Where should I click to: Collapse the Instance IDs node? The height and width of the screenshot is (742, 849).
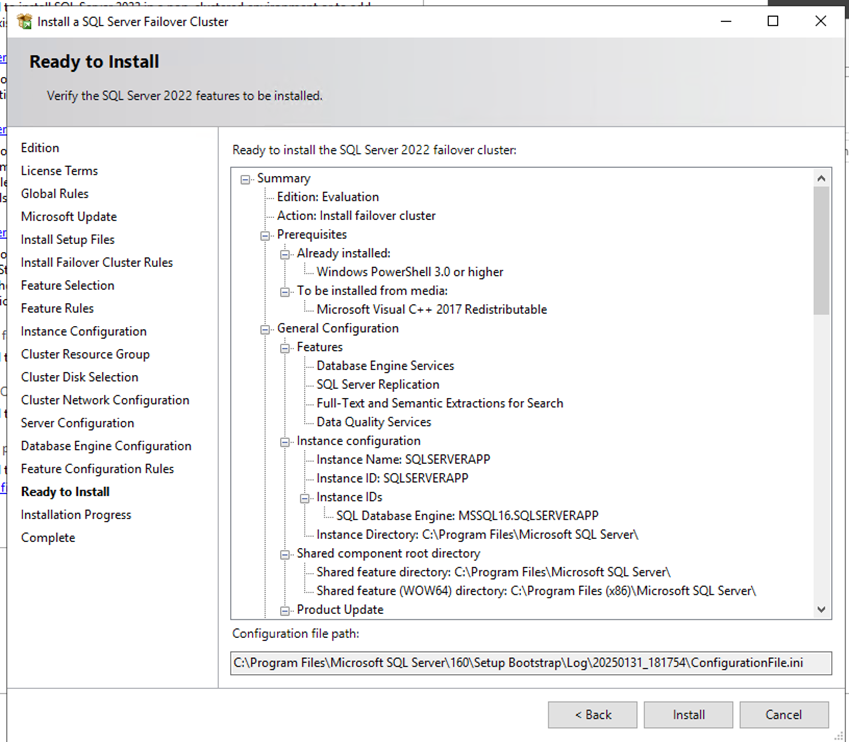pos(305,498)
